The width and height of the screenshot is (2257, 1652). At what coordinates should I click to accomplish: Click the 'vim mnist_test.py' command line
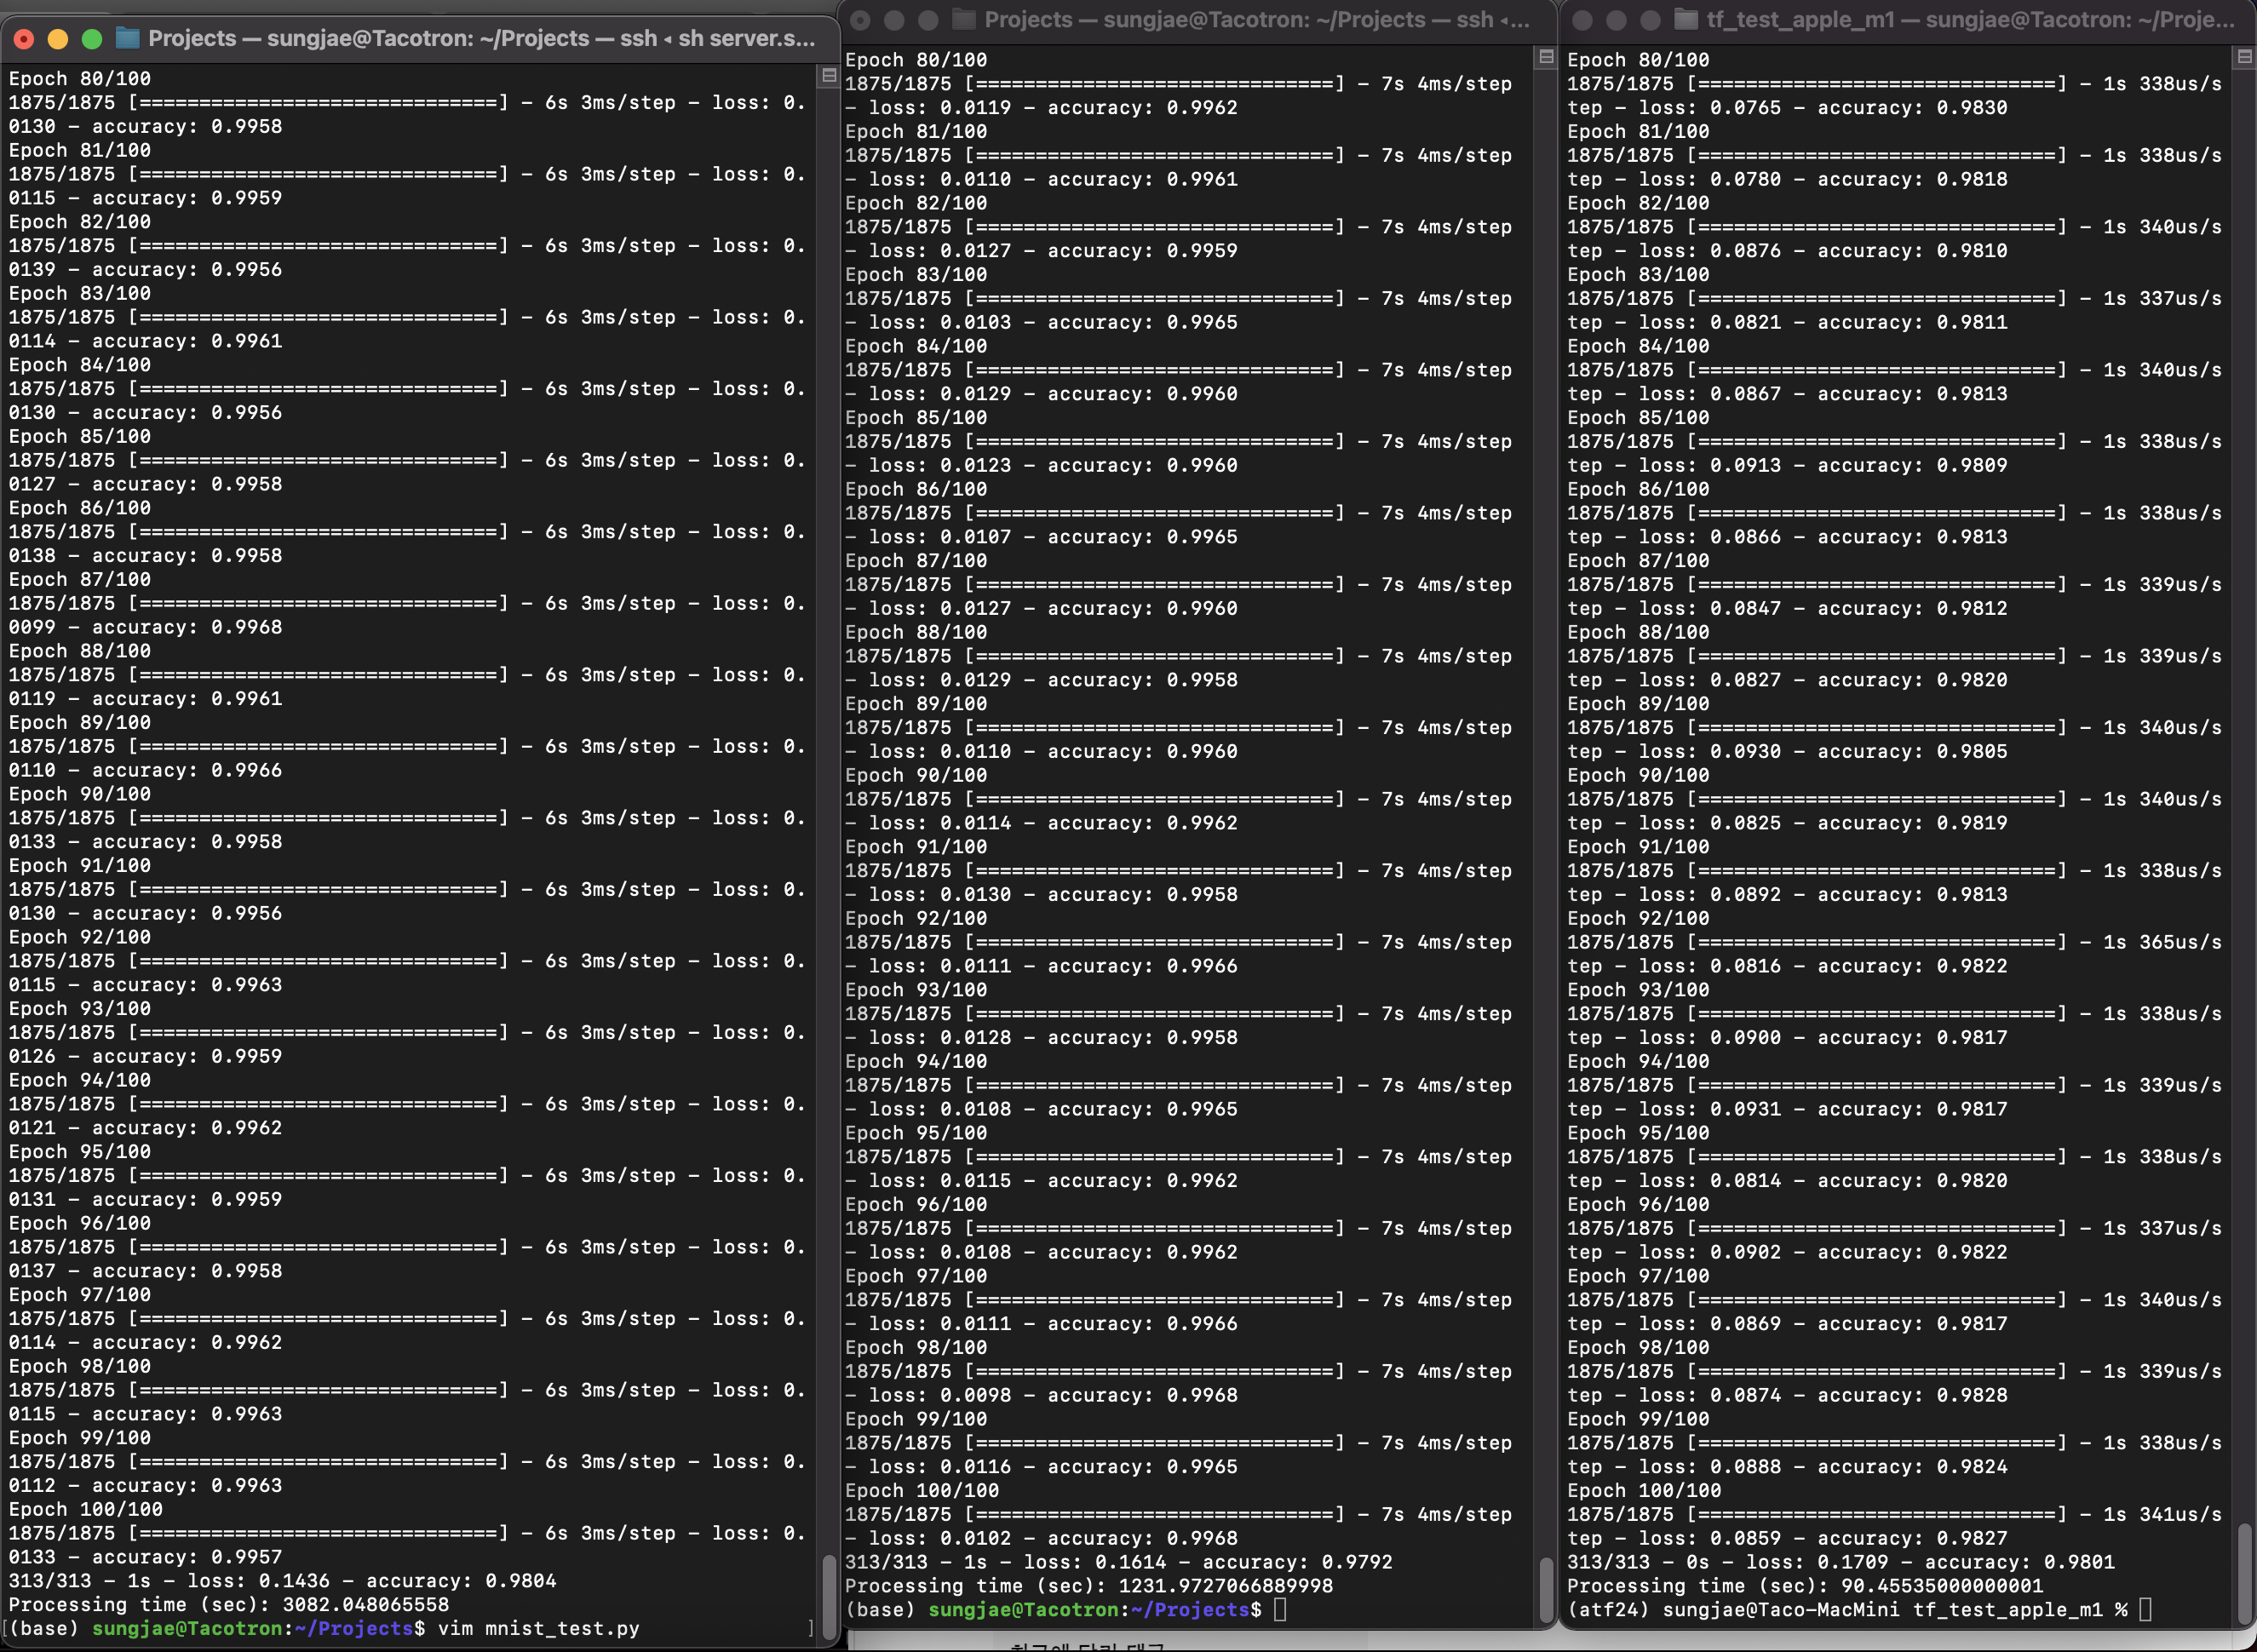538,1628
